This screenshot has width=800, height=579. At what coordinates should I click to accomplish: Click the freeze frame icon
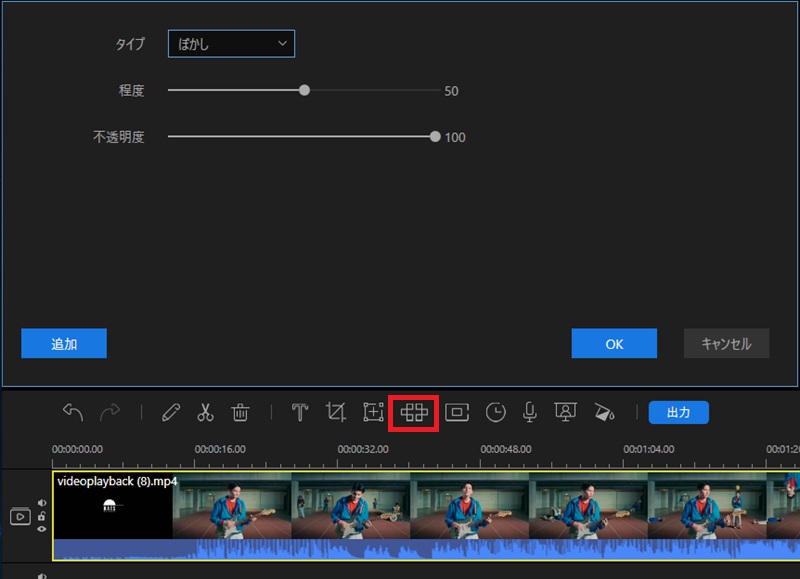[x=457, y=412]
